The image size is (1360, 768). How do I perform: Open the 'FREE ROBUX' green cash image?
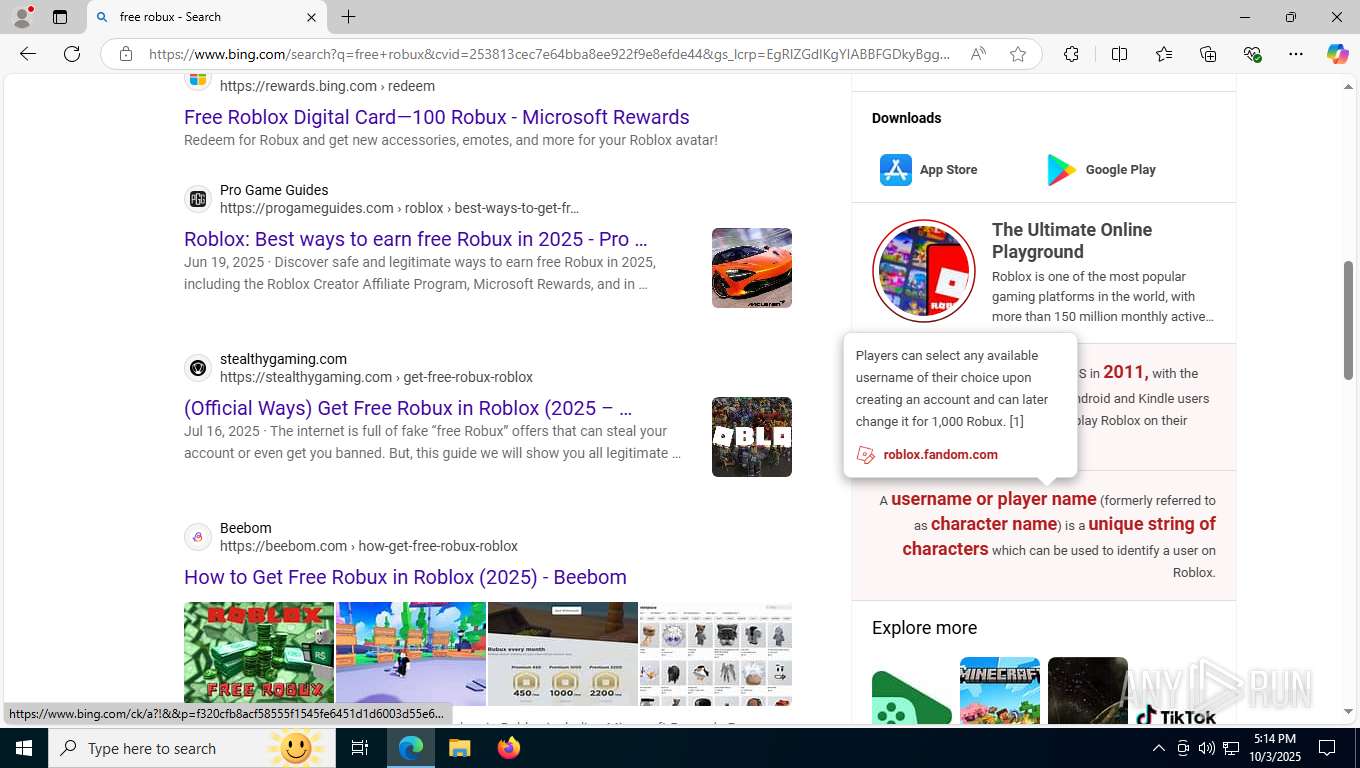click(259, 654)
